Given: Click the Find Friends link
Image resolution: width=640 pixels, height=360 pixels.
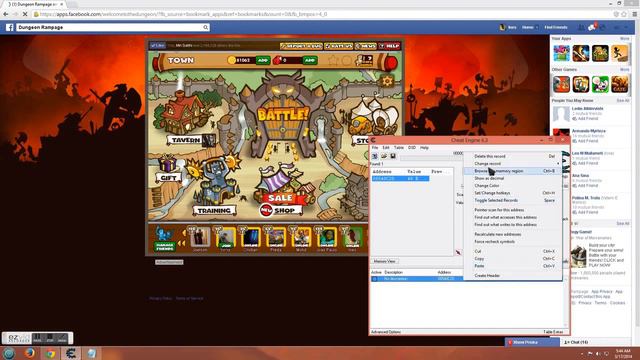Looking at the screenshot, I should tap(556, 27).
